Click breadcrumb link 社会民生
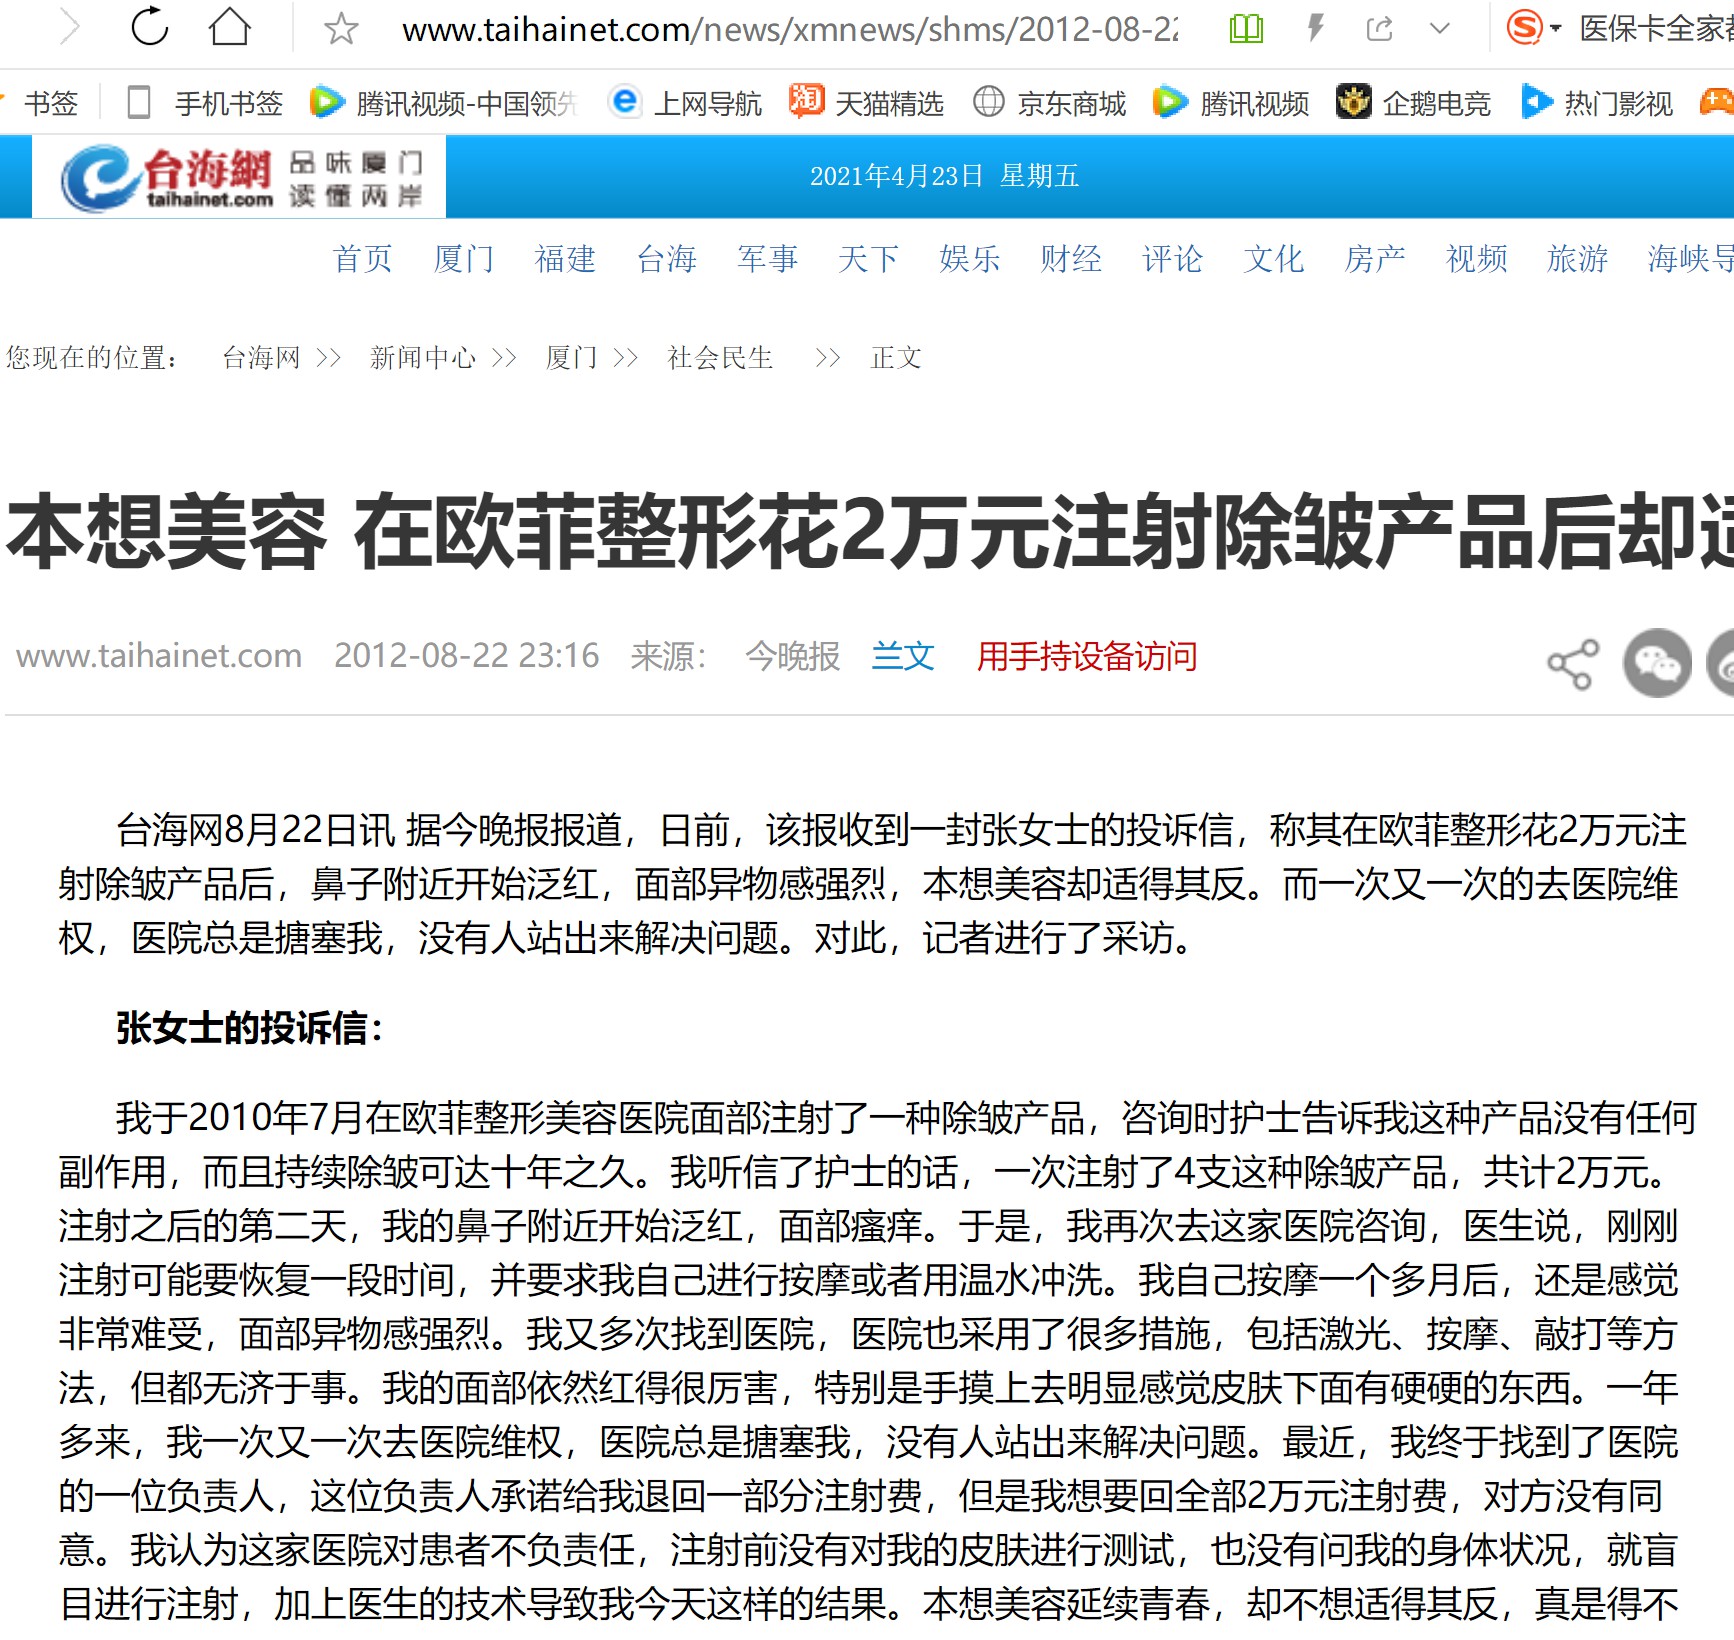This screenshot has width=1734, height=1640. click(720, 357)
